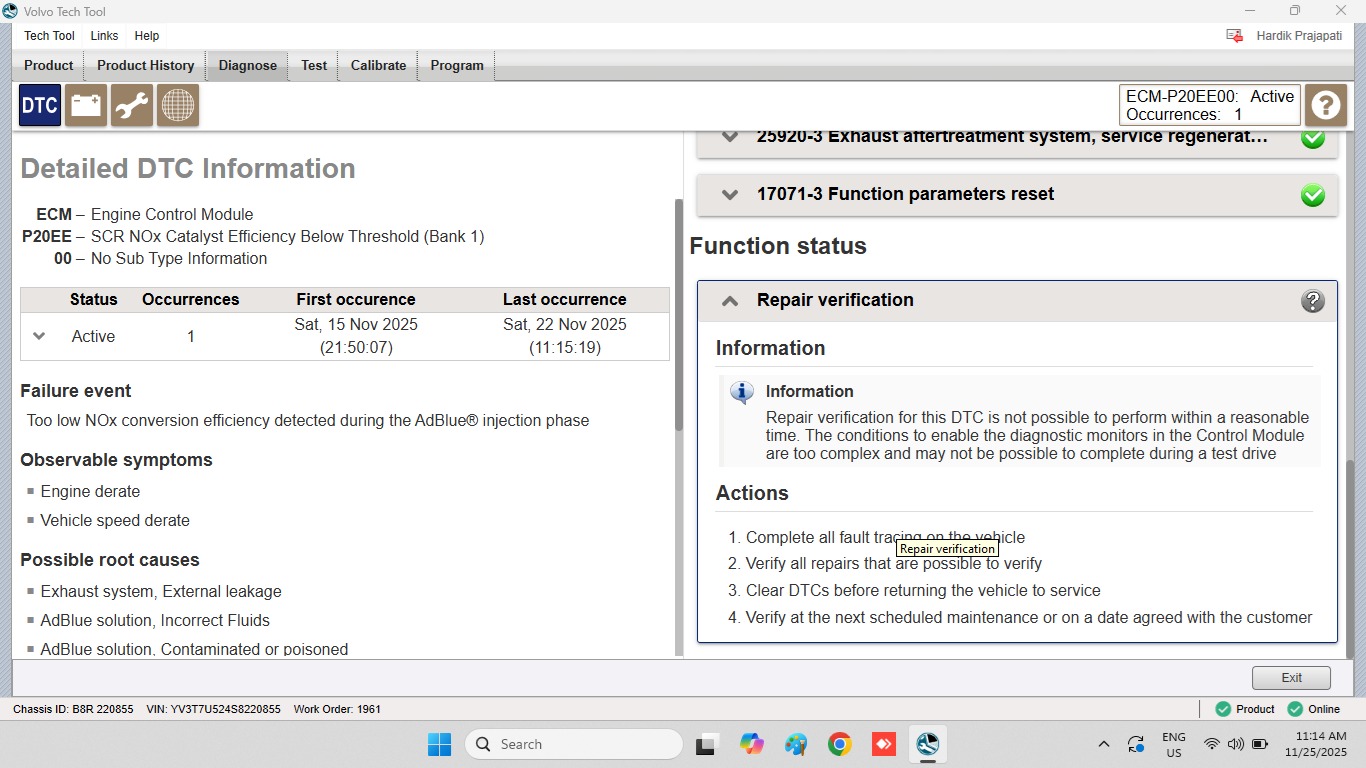
Task: Open the wrench repair icon tool
Action: (x=132, y=105)
